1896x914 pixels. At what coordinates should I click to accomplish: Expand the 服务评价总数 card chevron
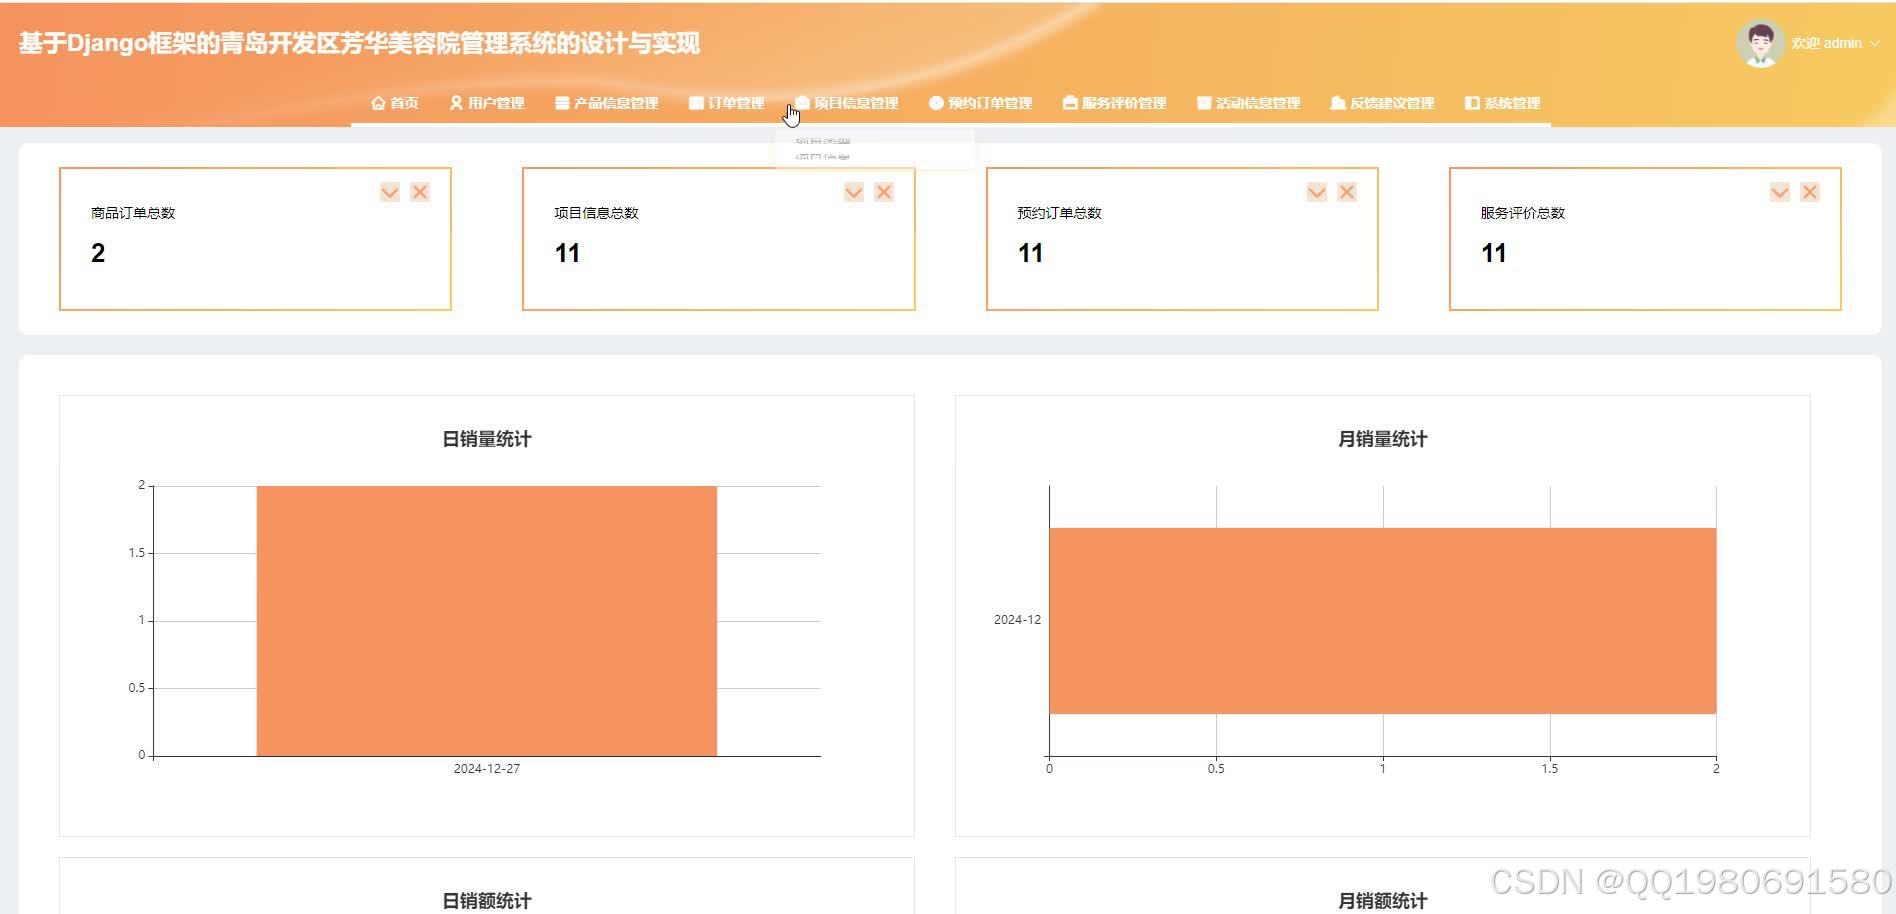1779,192
